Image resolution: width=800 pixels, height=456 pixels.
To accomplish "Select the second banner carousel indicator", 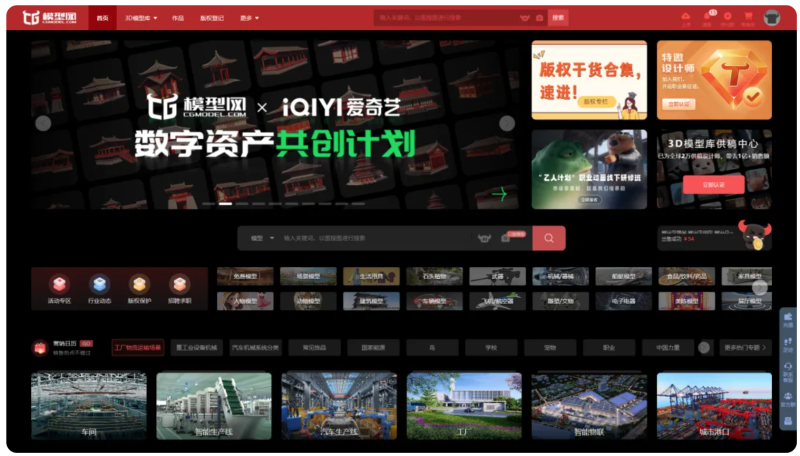I will [225, 204].
